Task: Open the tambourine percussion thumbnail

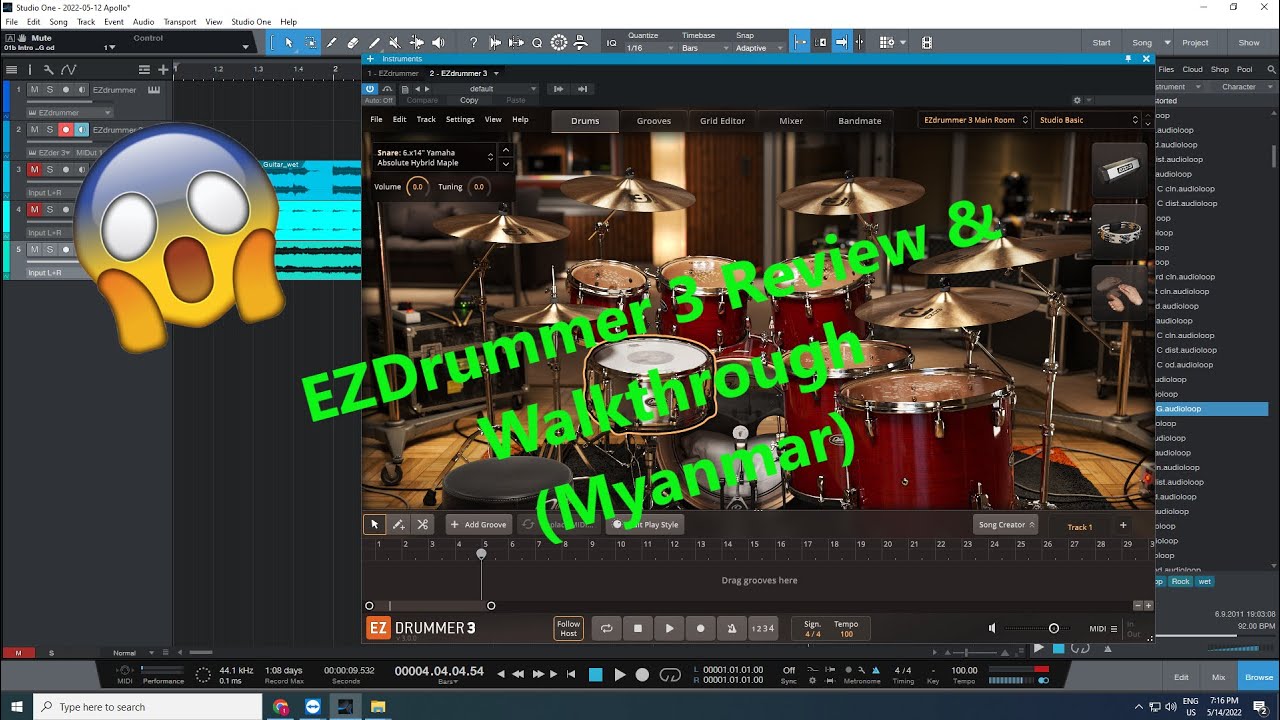Action: [1119, 231]
